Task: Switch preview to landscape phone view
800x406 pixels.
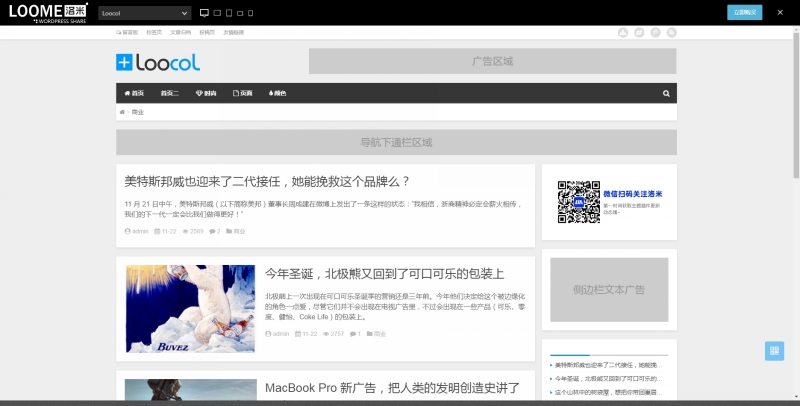Action: [240, 13]
